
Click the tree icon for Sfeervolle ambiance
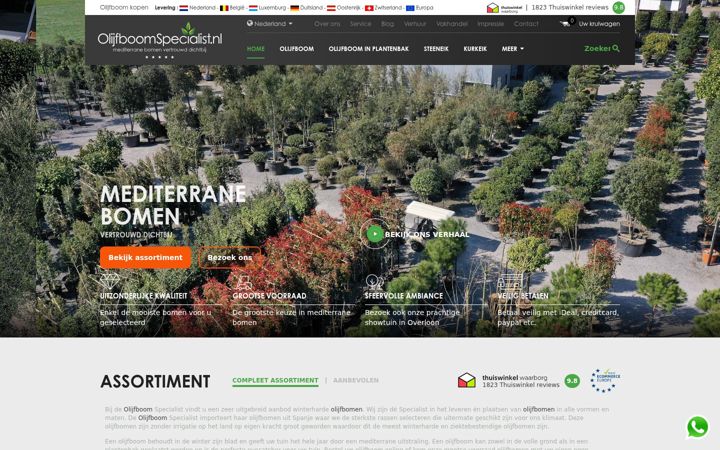374,281
